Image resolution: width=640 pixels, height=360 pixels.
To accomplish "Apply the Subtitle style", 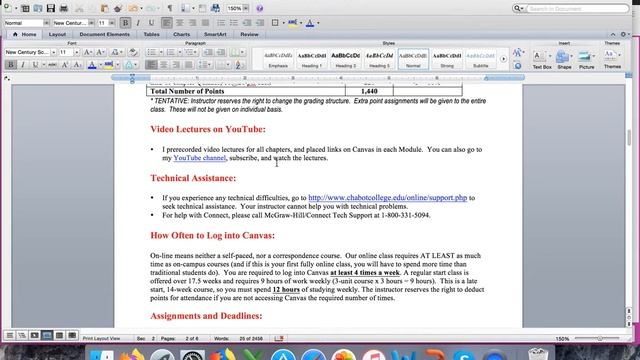I will tap(480, 59).
